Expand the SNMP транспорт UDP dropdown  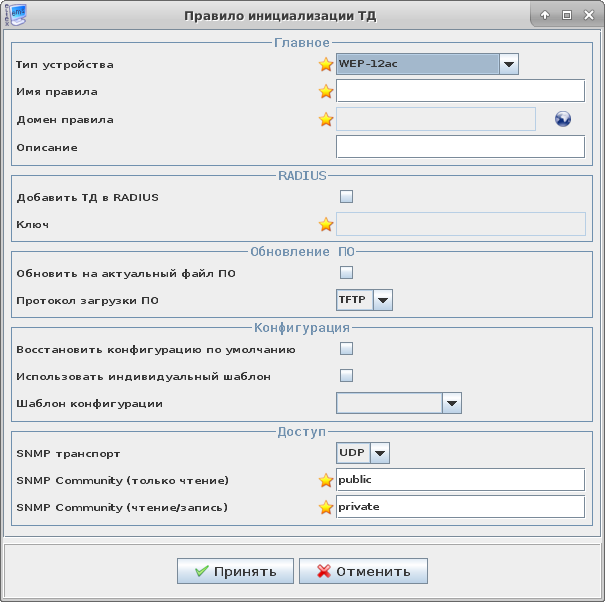coord(379,453)
